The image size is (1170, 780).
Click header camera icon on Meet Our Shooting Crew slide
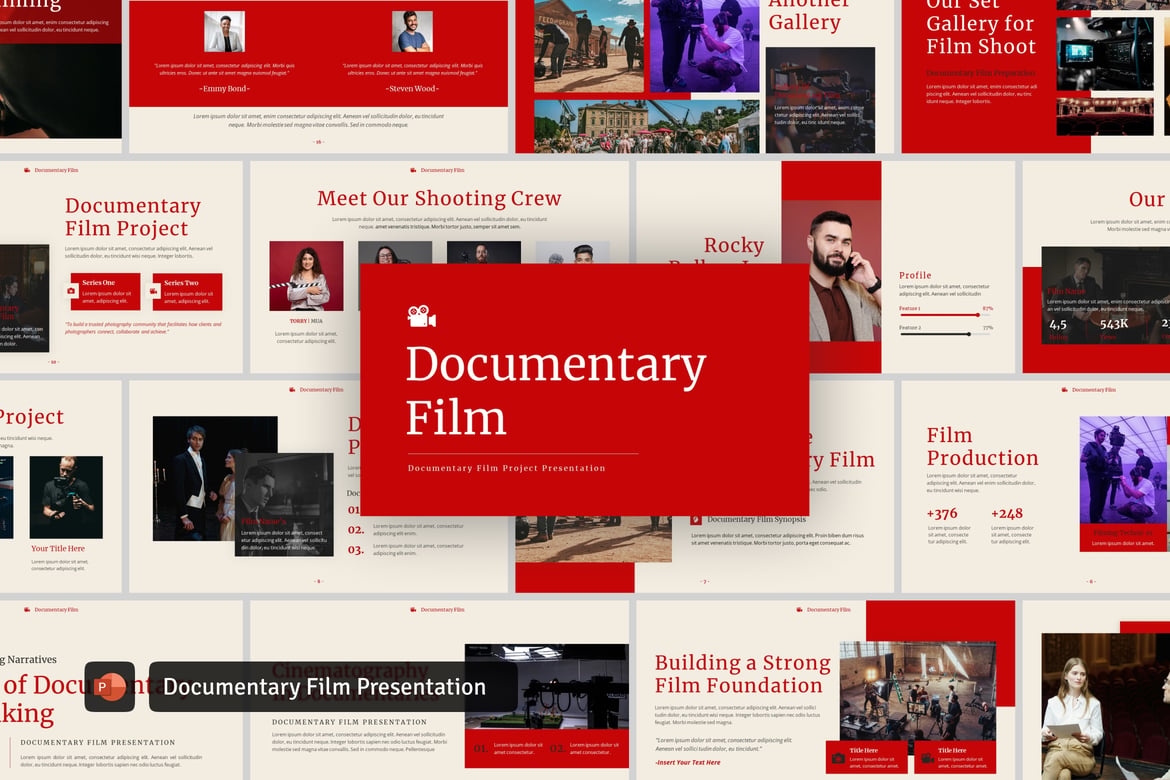413,170
